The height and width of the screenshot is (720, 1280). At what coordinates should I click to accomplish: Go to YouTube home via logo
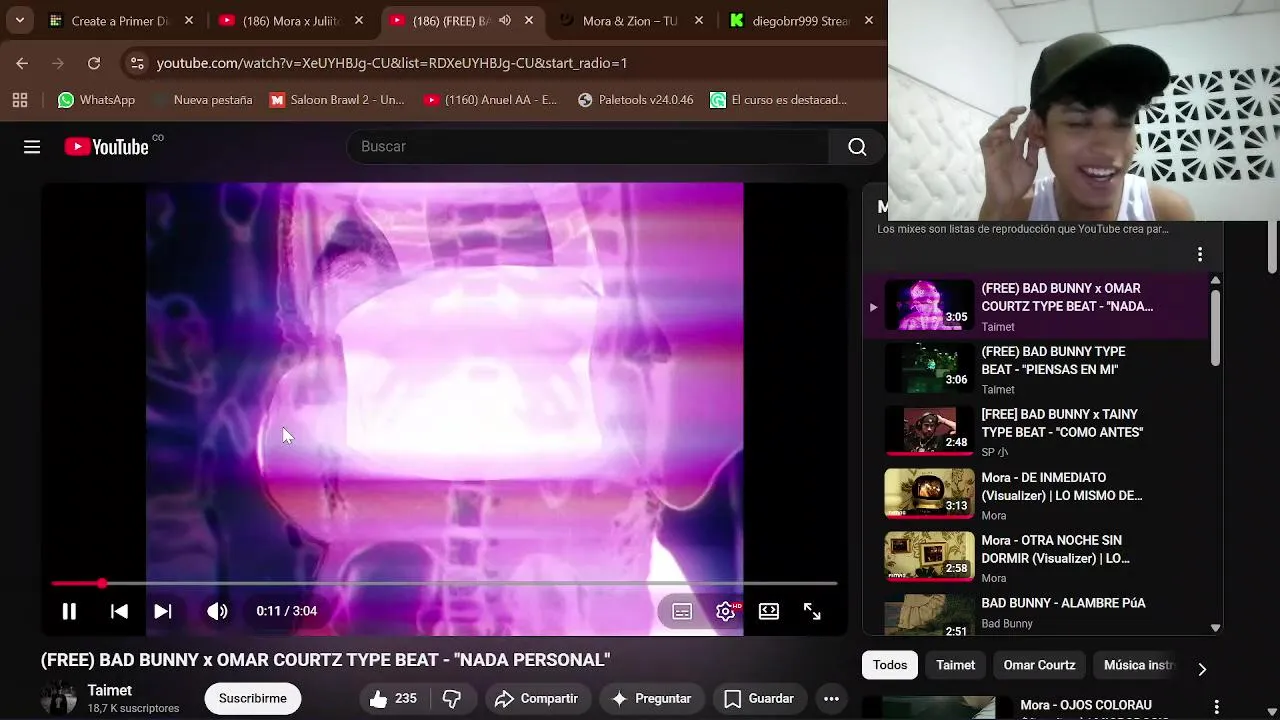click(x=107, y=147)
